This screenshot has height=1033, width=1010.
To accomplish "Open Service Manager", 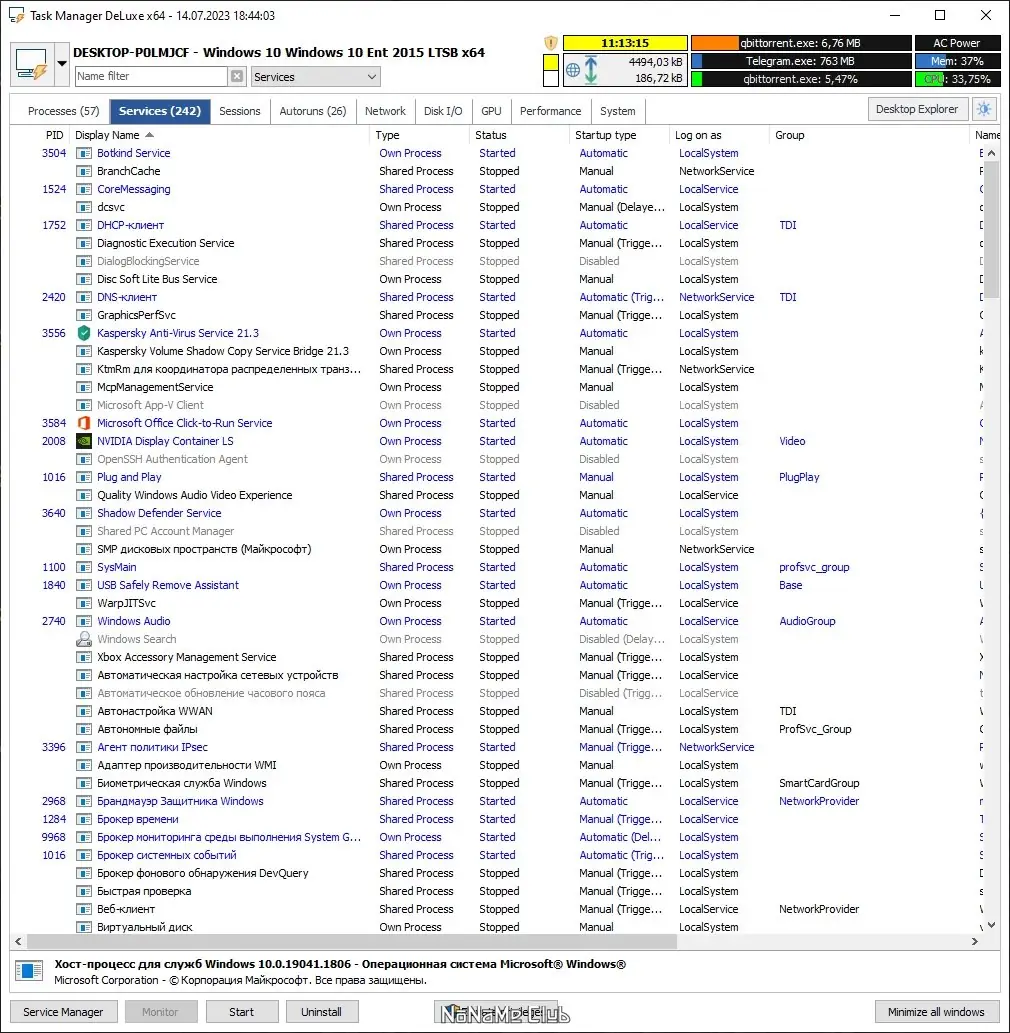I will pyautogui.click(x=63, y=1011).
